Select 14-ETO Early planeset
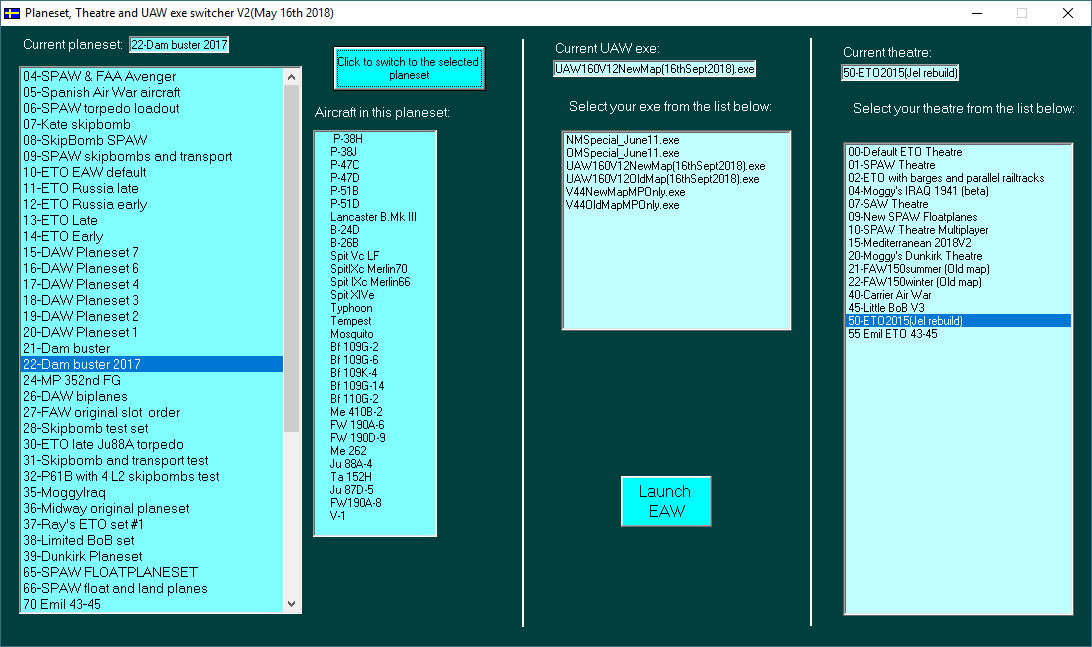 coord(152,236)
